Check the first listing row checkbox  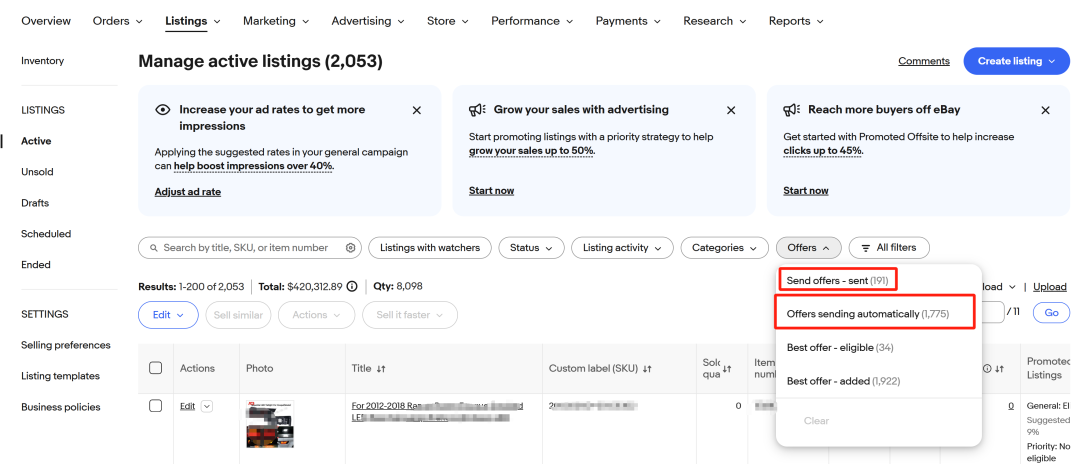point(155,406)
